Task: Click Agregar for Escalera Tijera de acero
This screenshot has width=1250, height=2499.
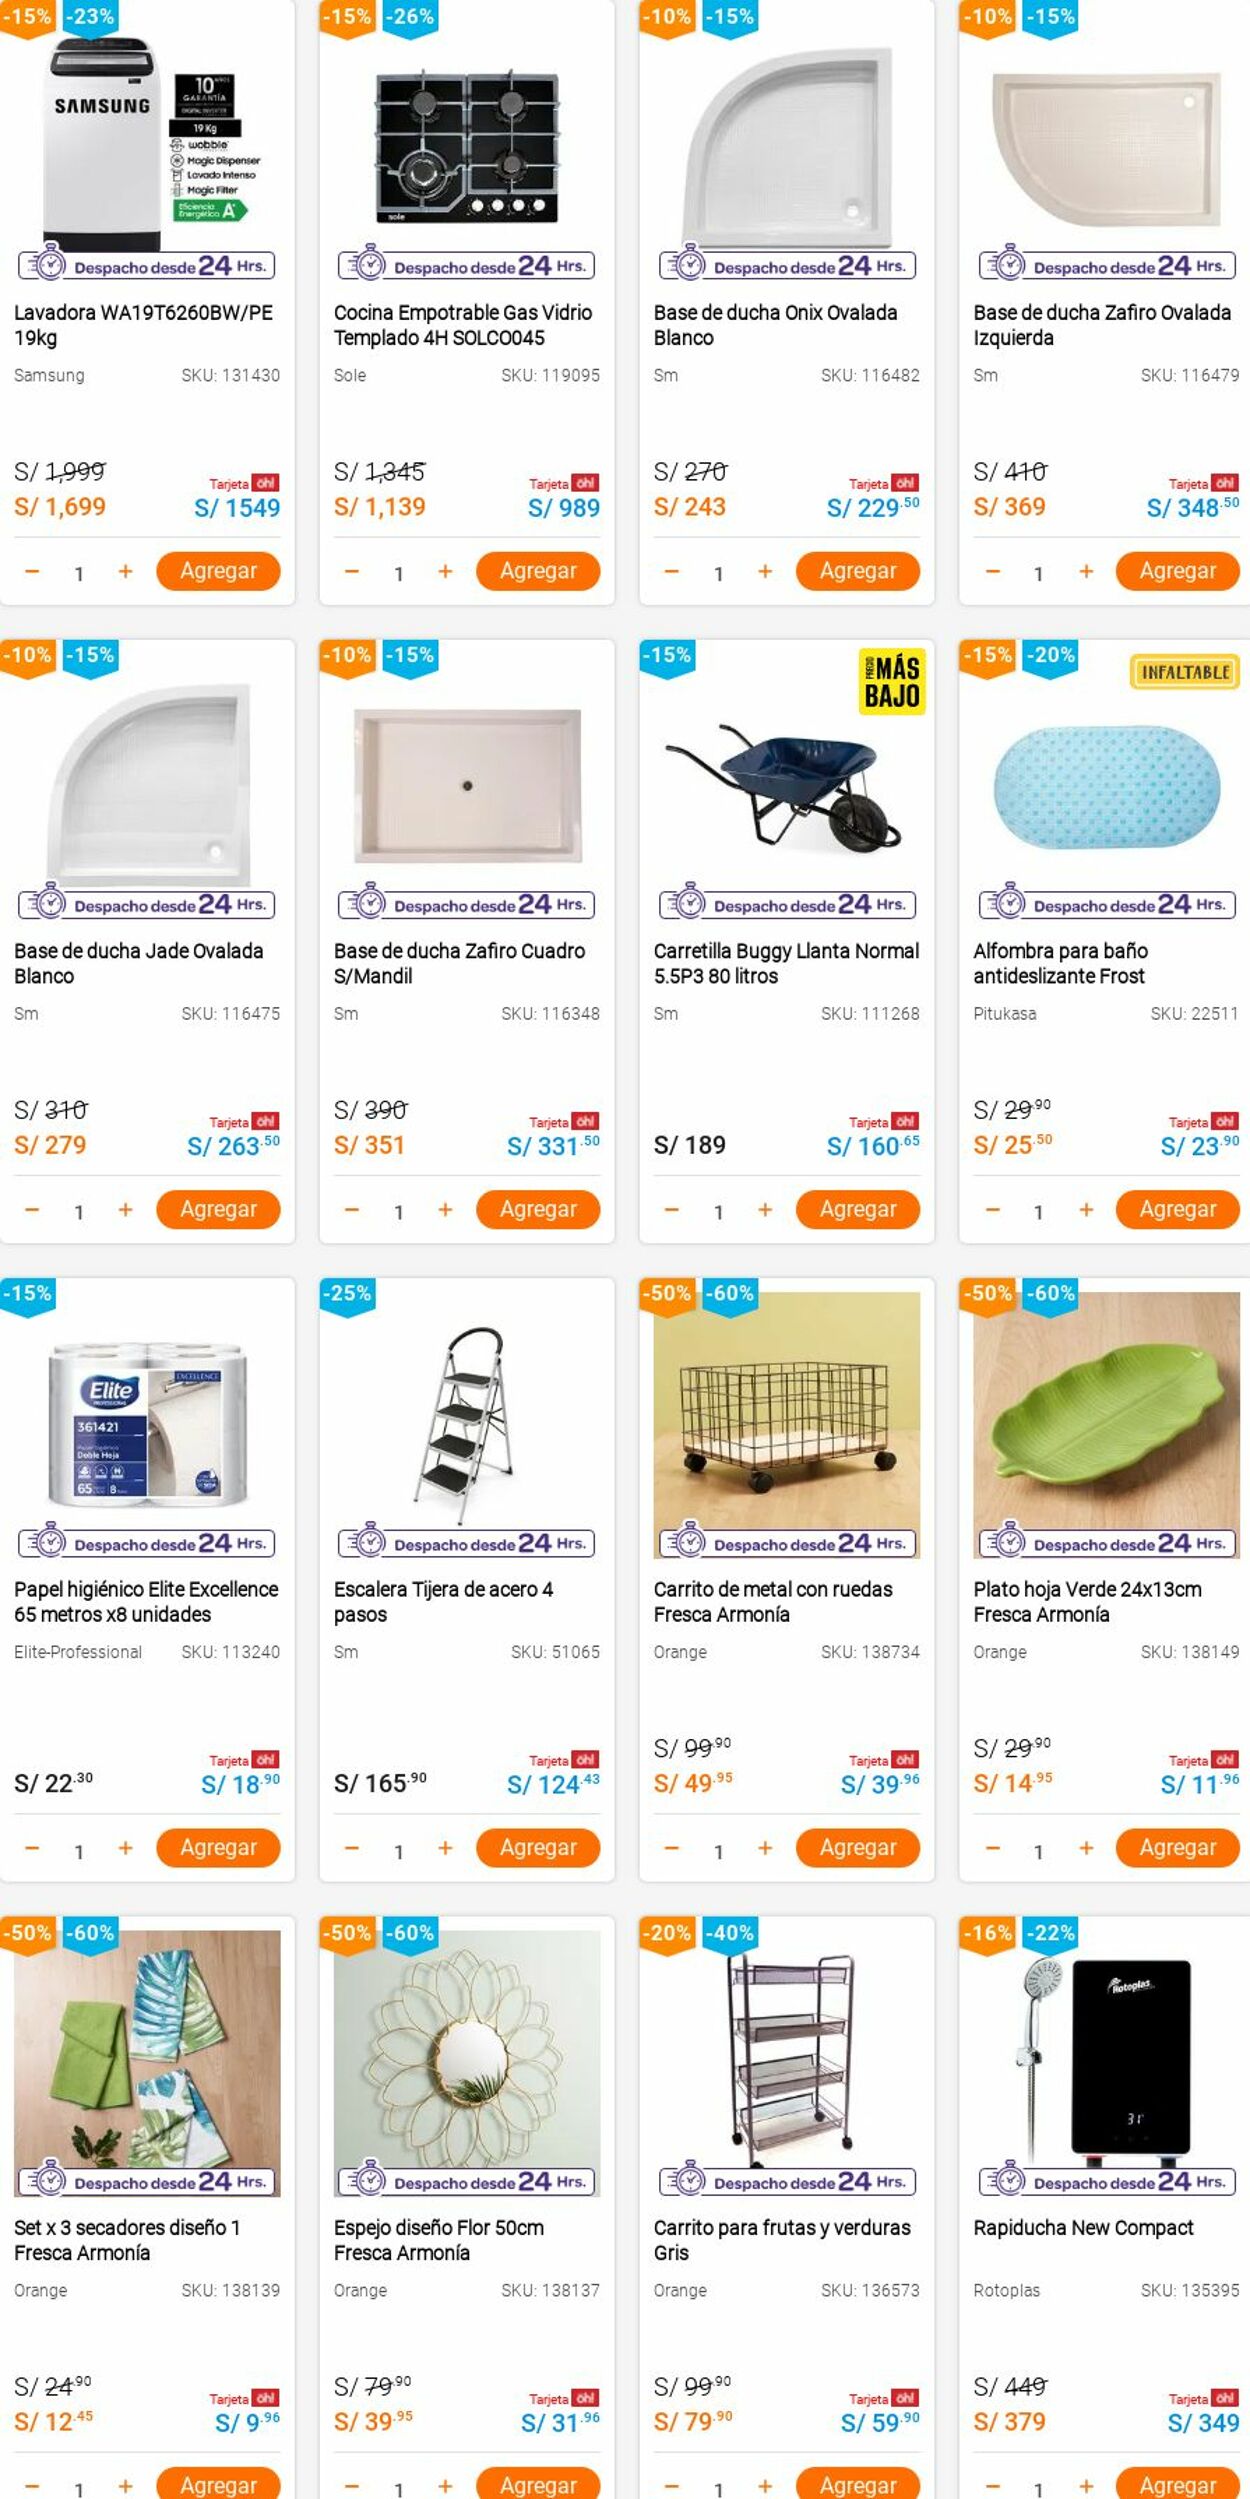Action: pyautogui.click(x=538, y=1847)
